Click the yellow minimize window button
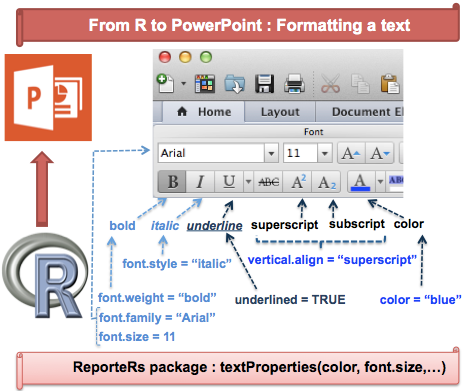This screenshot has height=391, width=463. [185, 57]
